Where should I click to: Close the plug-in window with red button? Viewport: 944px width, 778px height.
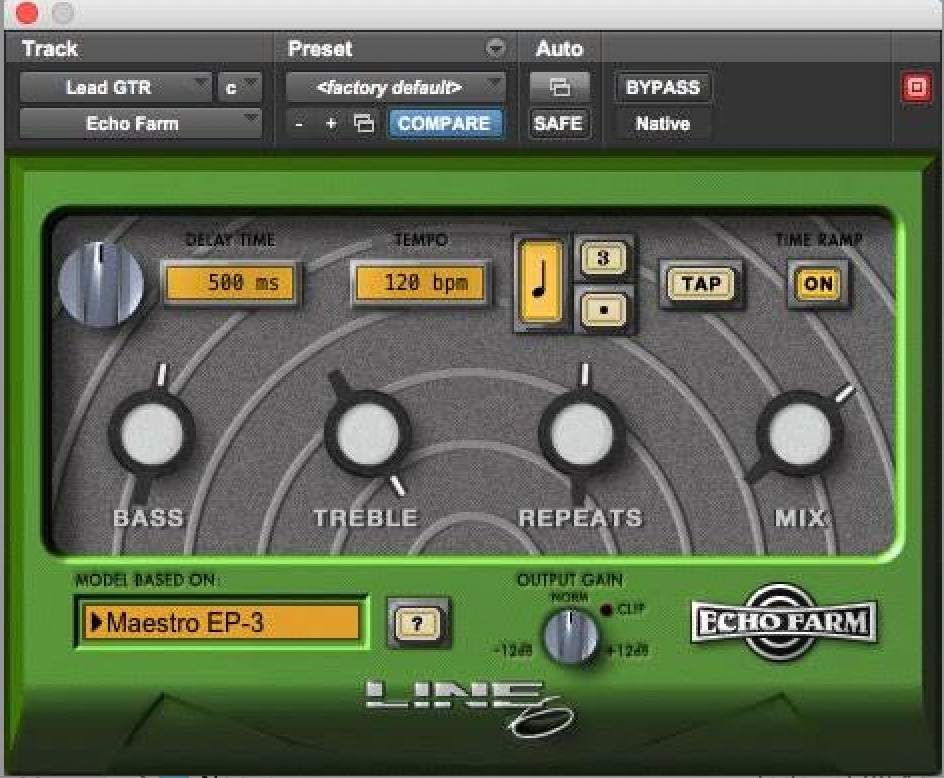(x=26, y=13)
